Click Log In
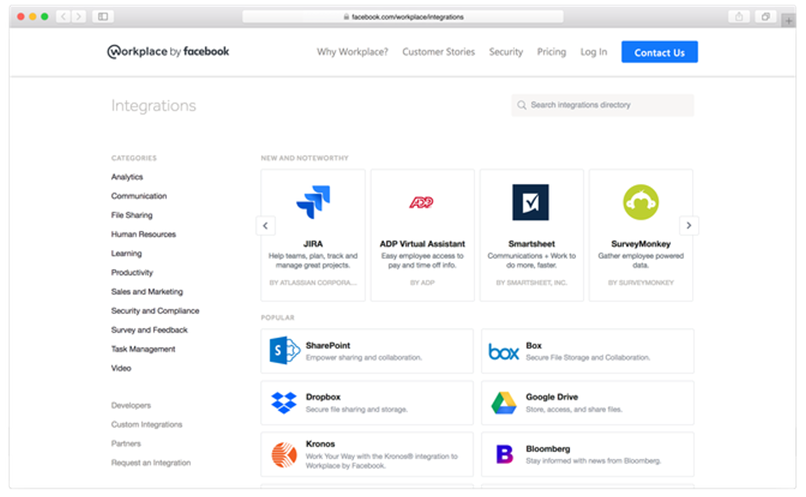Viewport: 806px width, 497px height. click(594, 52)
